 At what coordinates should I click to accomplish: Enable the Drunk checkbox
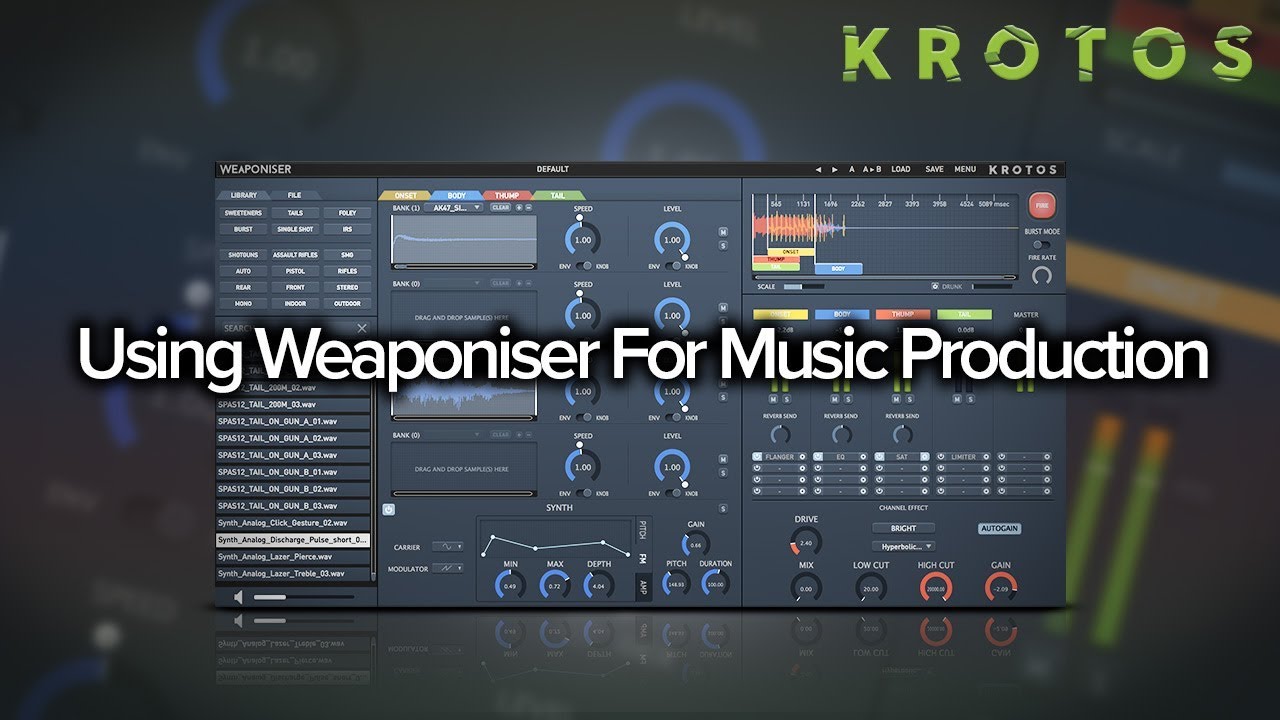(935, 286)
